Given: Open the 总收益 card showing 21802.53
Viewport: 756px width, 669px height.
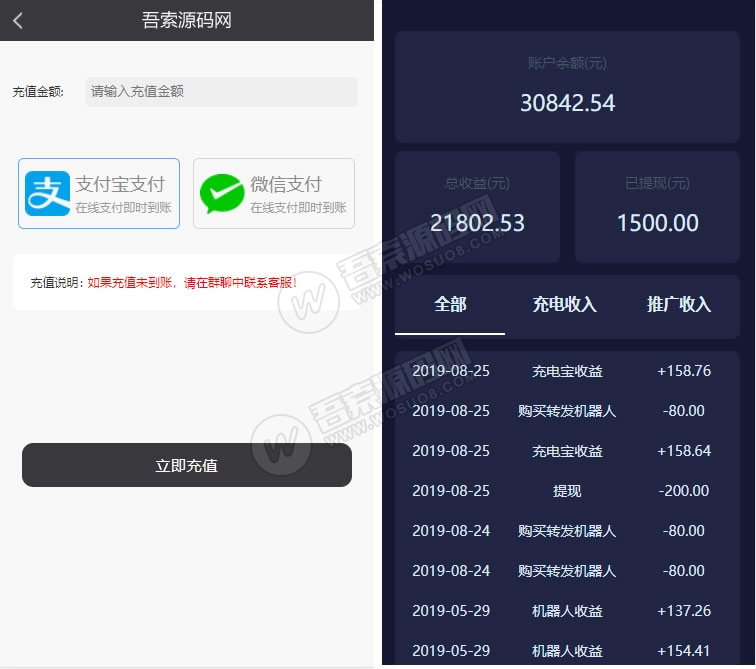Looking at the screenshot, I should 477,207.
